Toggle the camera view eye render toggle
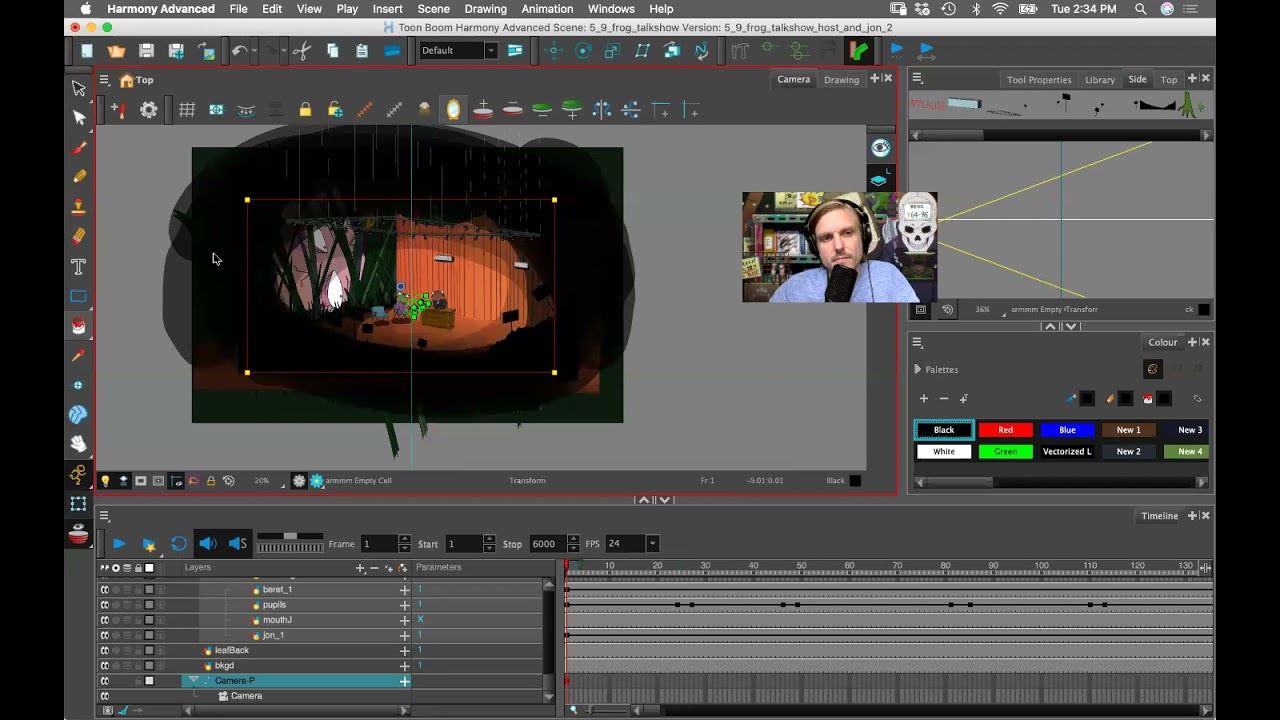This screenshot has width=1280, height=720. pyautogui.click(x=880, y=148)
